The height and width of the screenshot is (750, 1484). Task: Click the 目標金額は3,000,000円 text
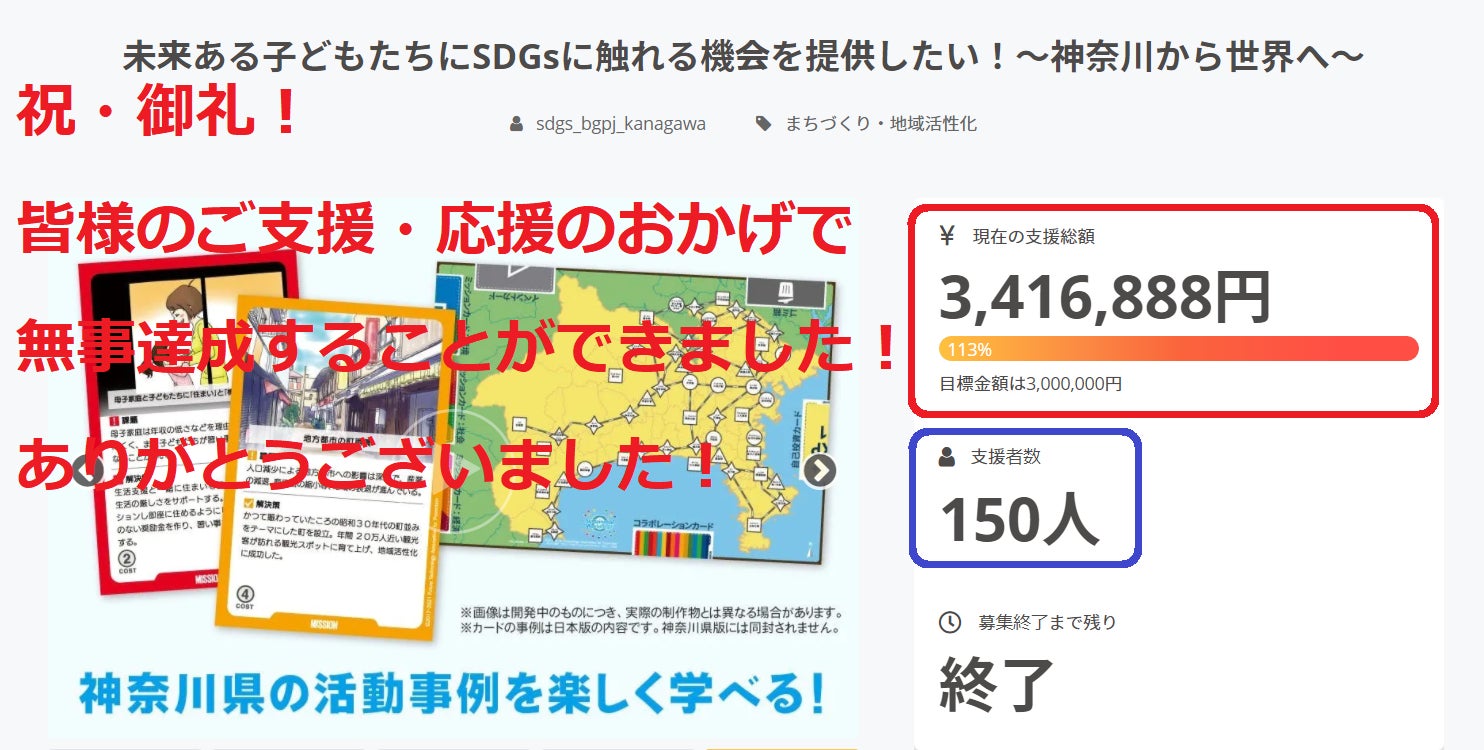point(1030,384)
